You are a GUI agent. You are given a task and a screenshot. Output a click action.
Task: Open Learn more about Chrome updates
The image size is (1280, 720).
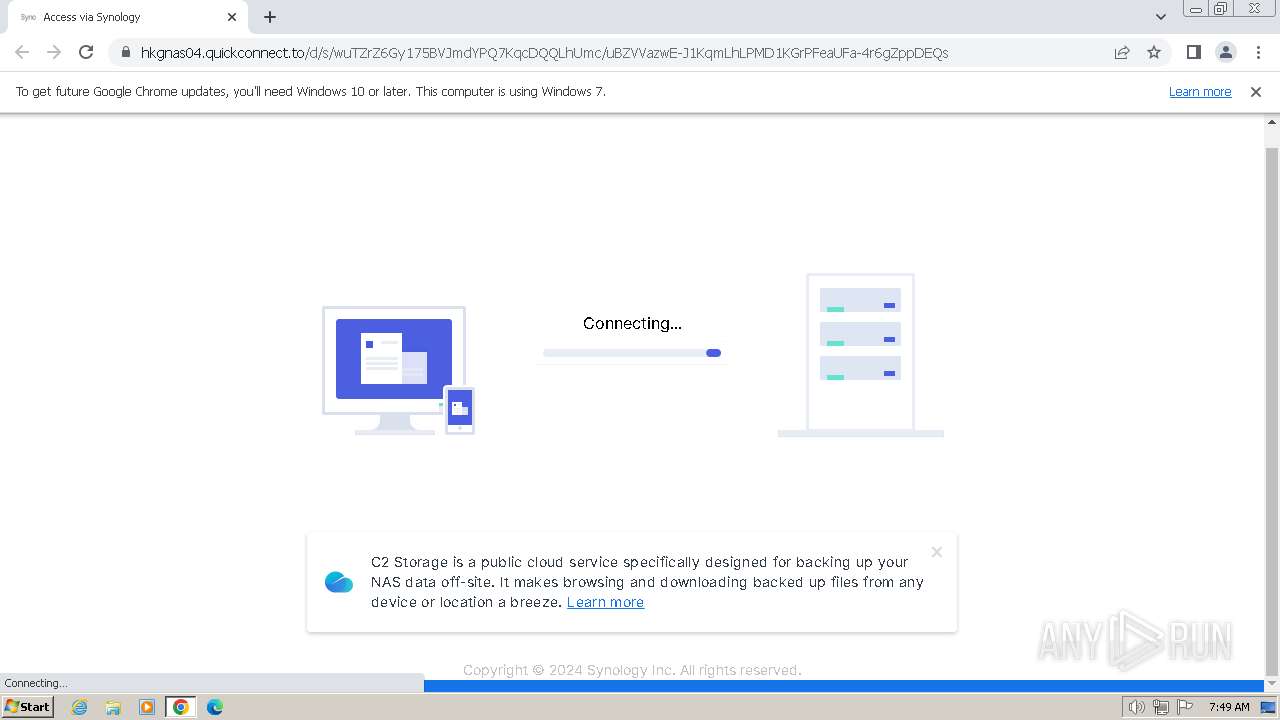point(1200,91)
